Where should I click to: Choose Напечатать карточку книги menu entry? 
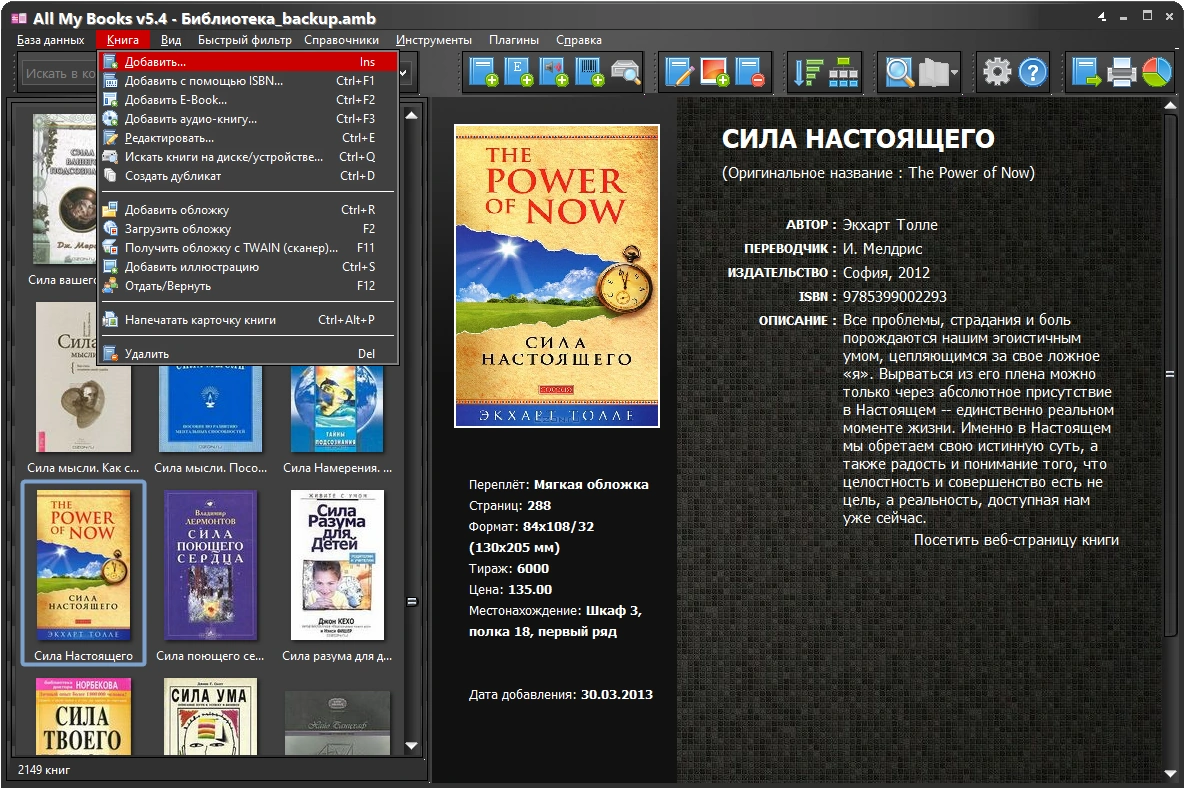[248, 320]
